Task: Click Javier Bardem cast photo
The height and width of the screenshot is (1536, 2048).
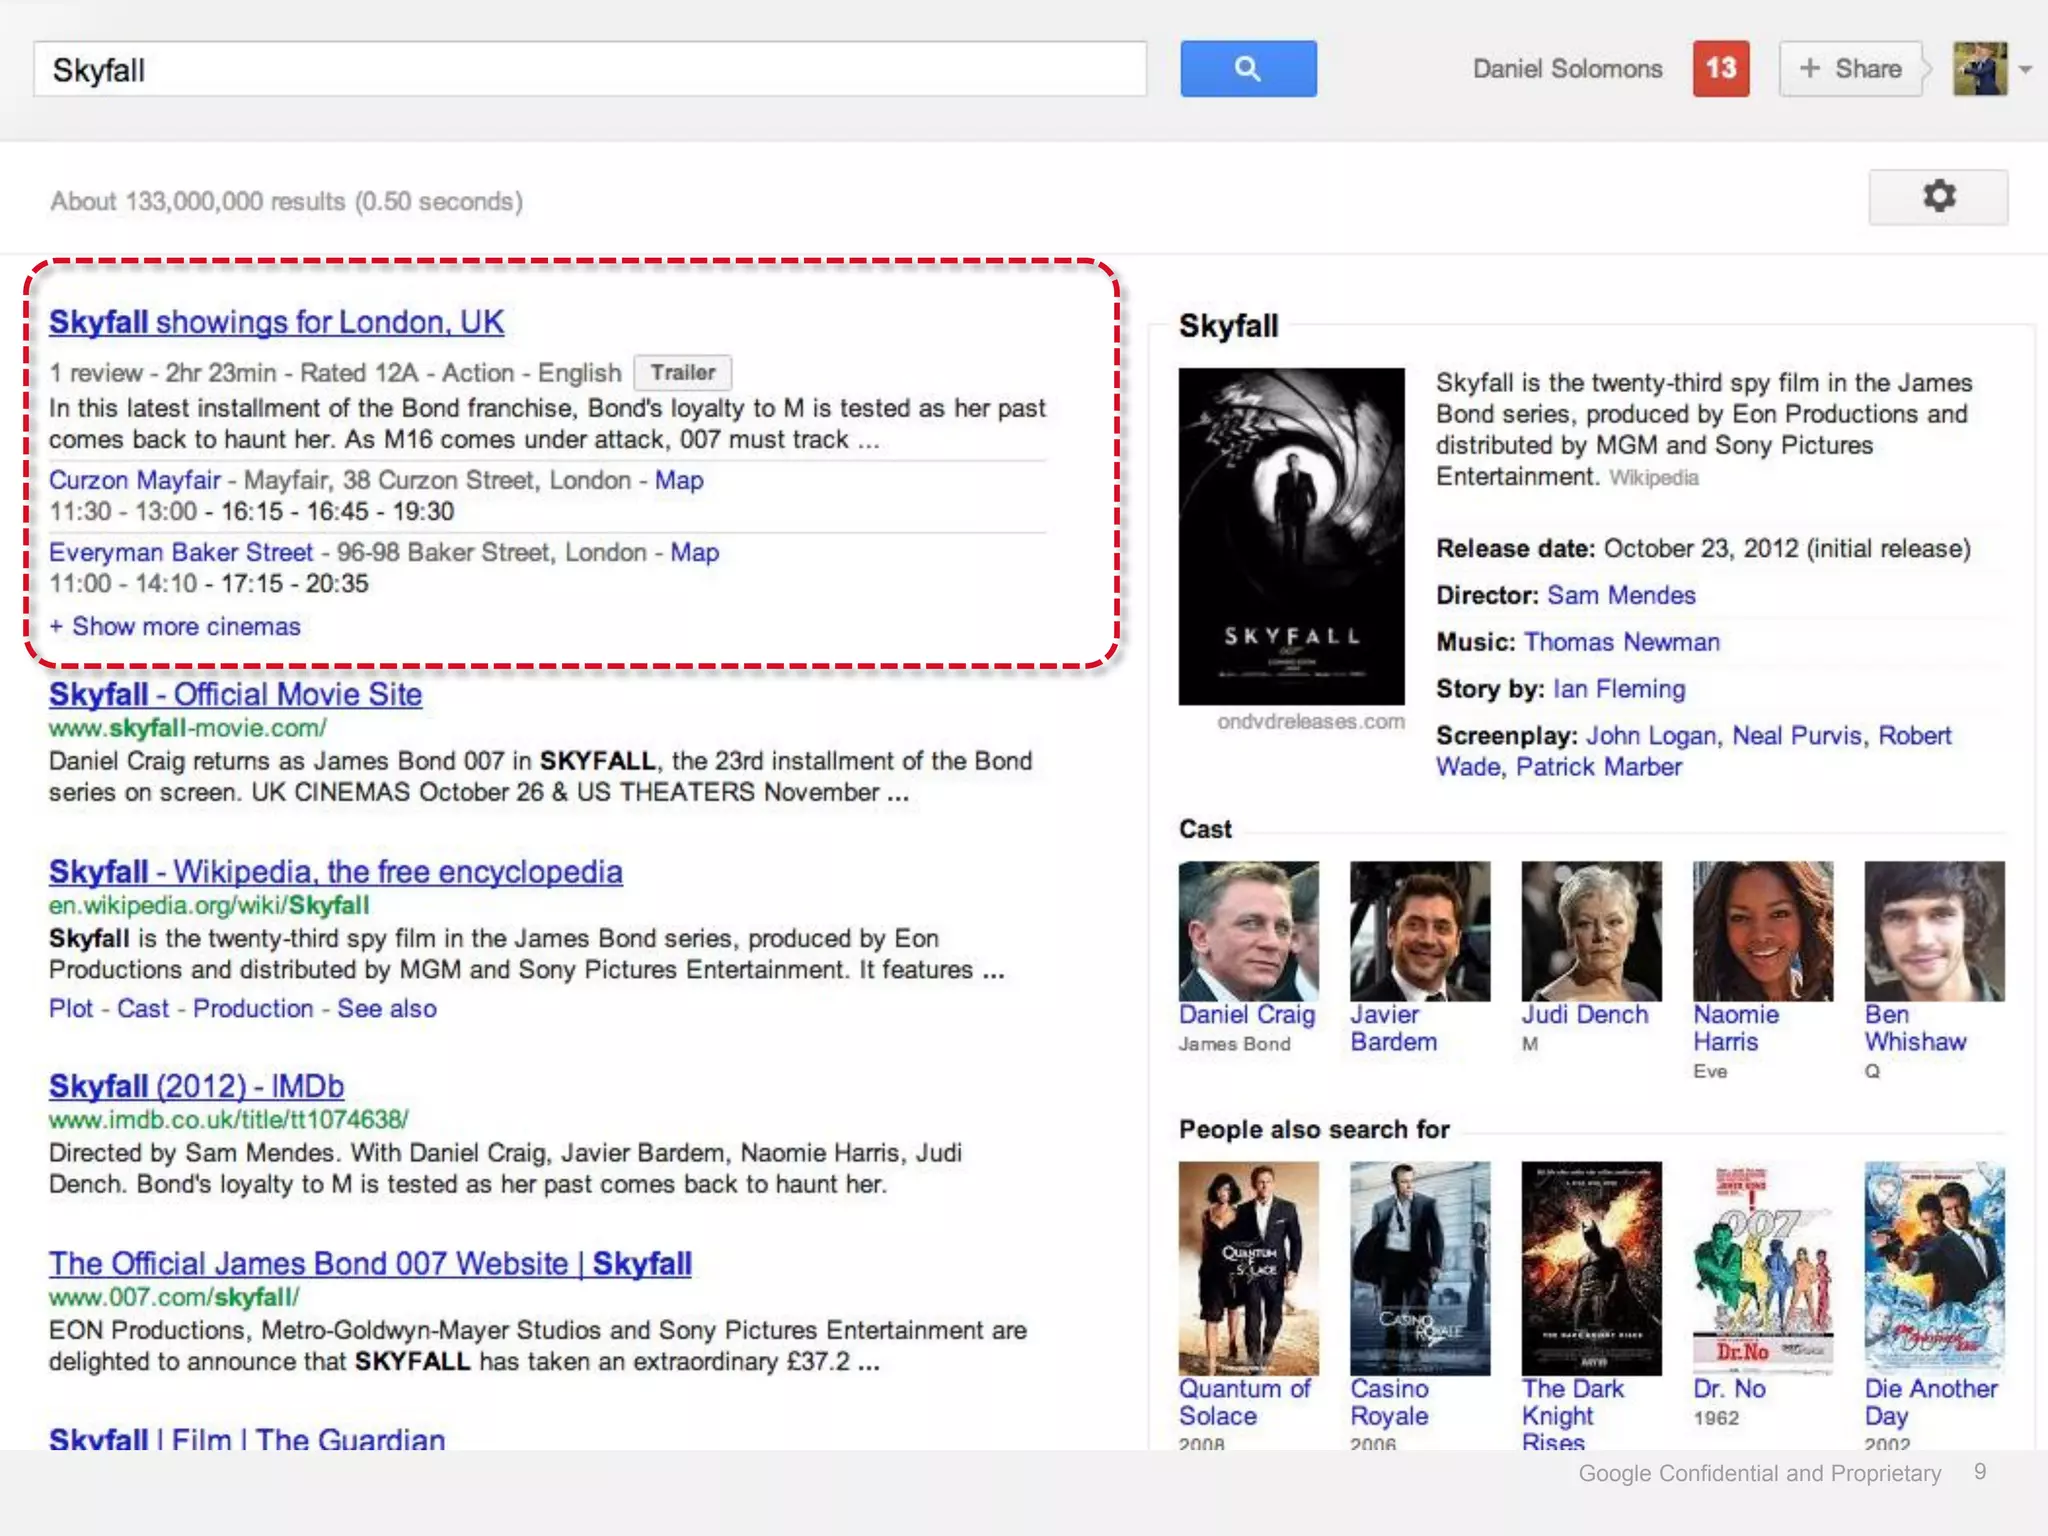Action: click(x=1420, y=931)
